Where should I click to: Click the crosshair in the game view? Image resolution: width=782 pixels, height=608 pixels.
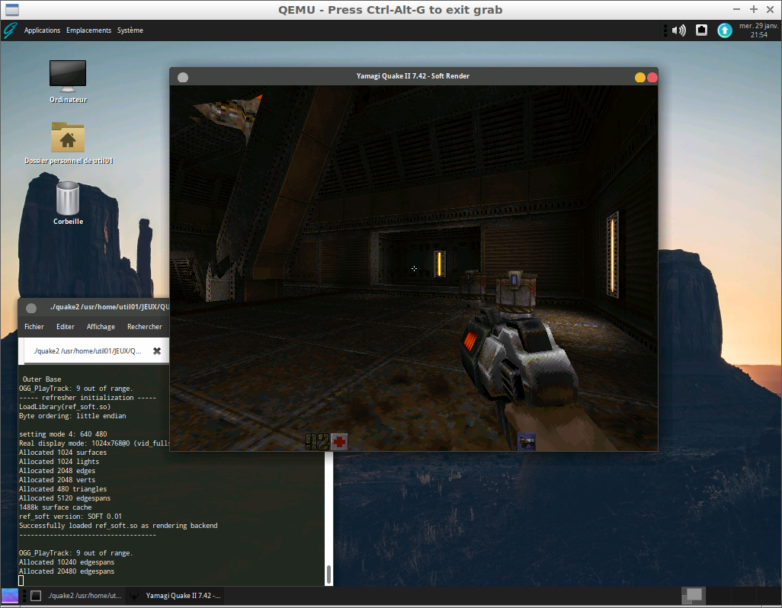coord(414,268)
